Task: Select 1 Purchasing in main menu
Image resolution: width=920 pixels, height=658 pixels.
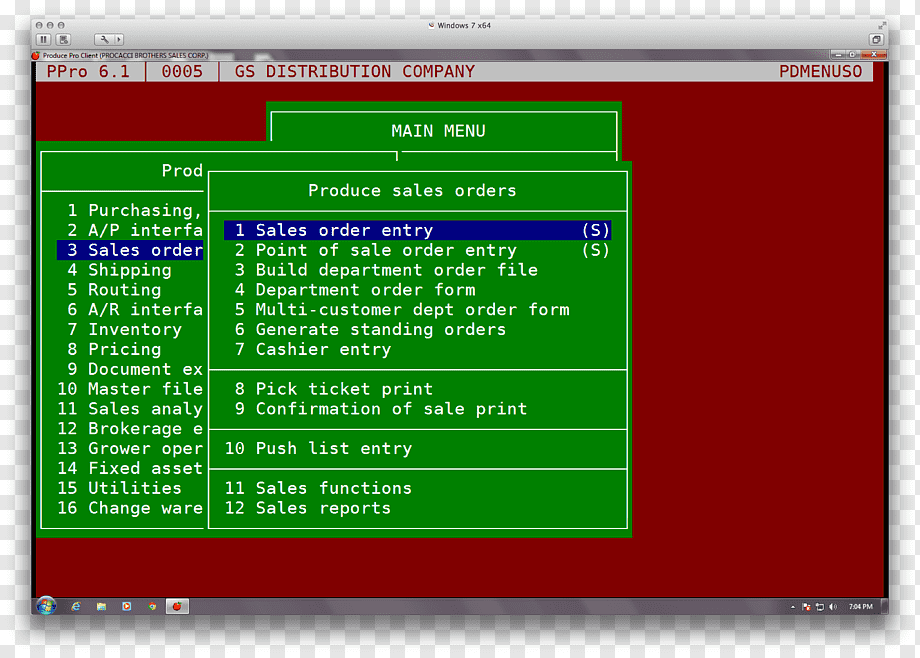Action: (x=130, y=210)
